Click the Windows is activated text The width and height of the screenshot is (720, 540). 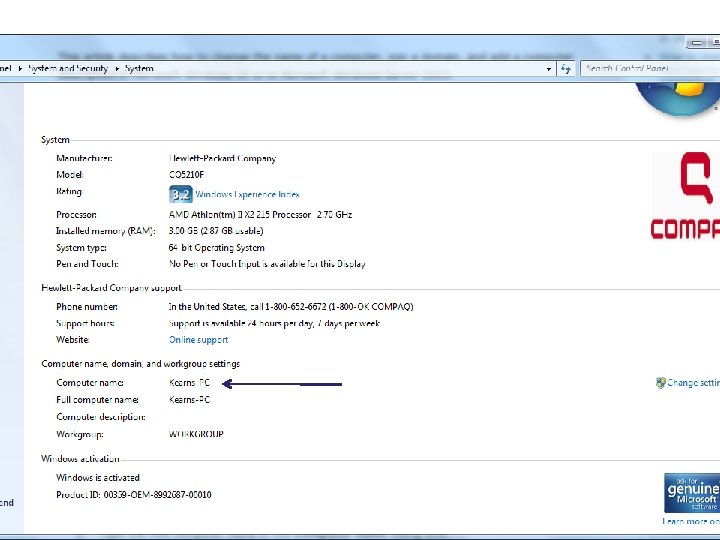point(98,478)
